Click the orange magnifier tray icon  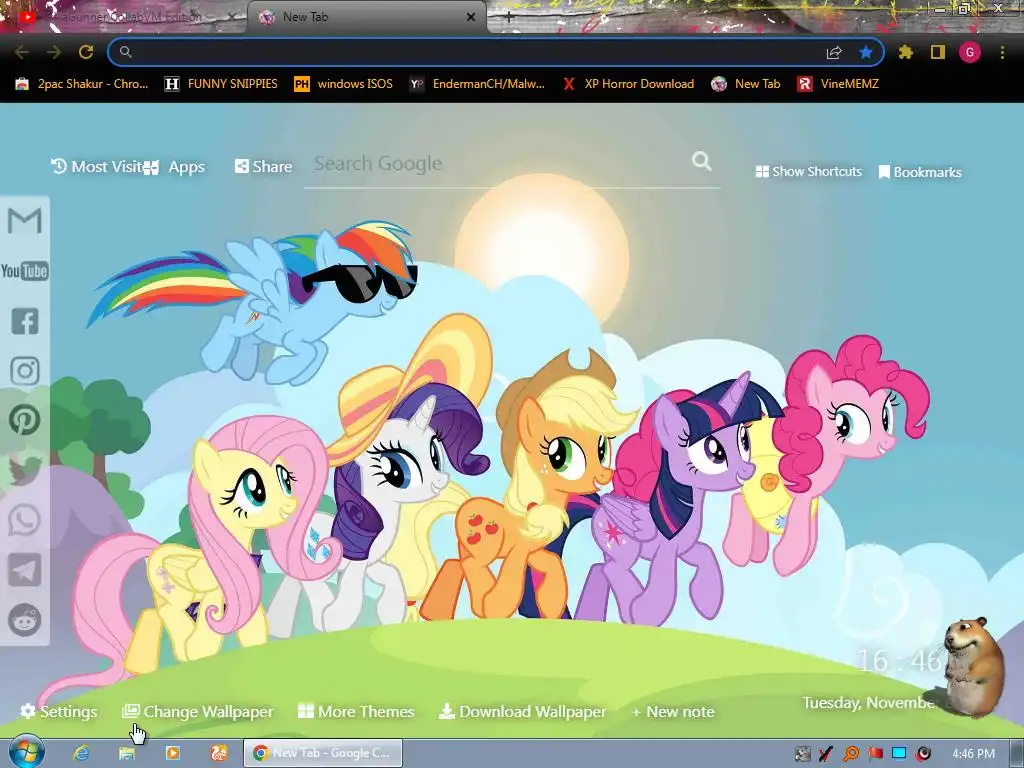[850, 754]
